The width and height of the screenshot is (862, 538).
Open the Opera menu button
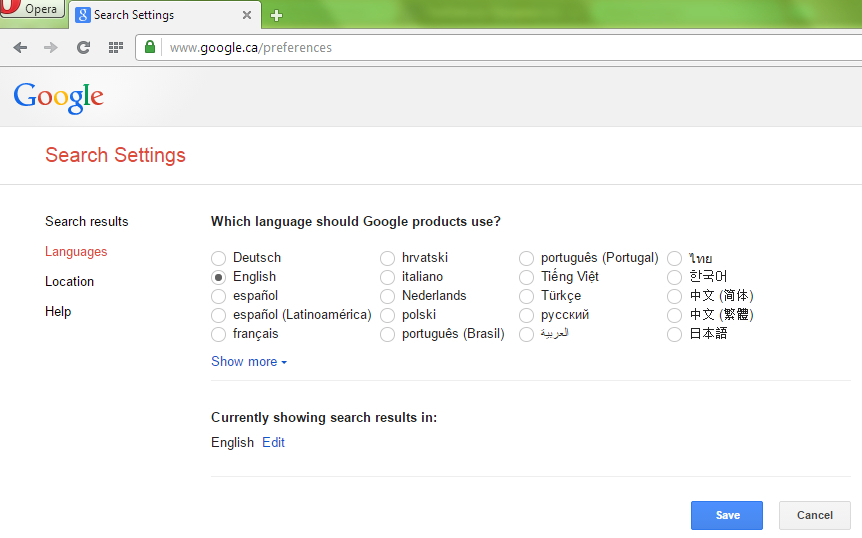coord(32,9)
